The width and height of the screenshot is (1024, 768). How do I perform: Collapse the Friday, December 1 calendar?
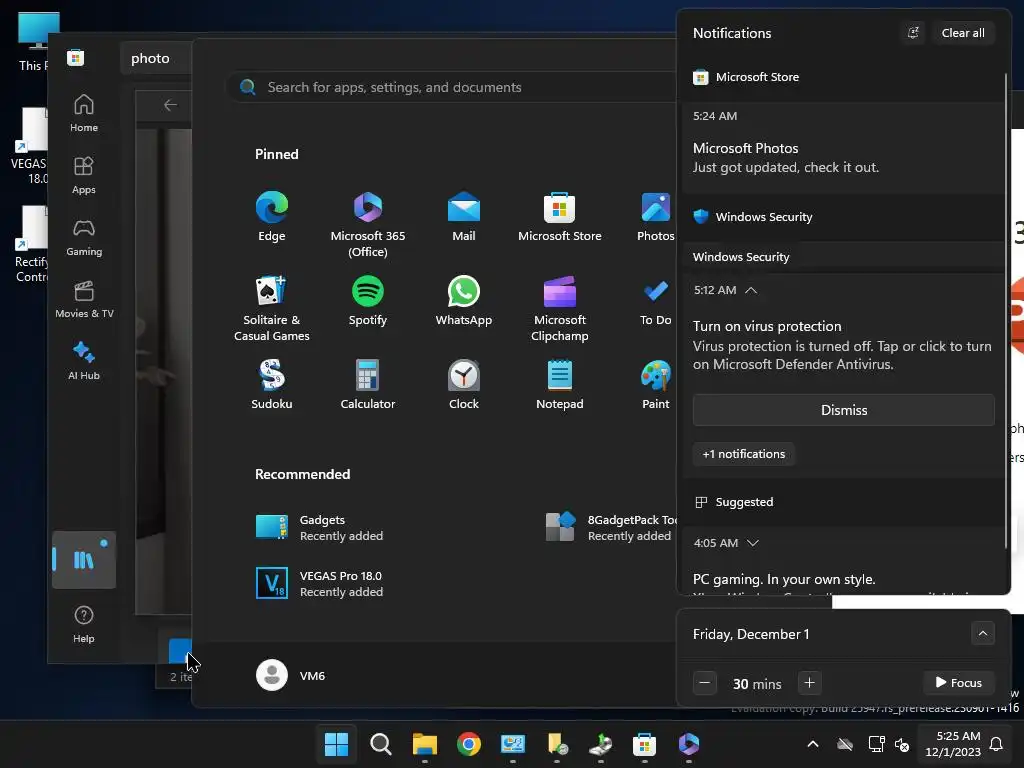(983, 633)
